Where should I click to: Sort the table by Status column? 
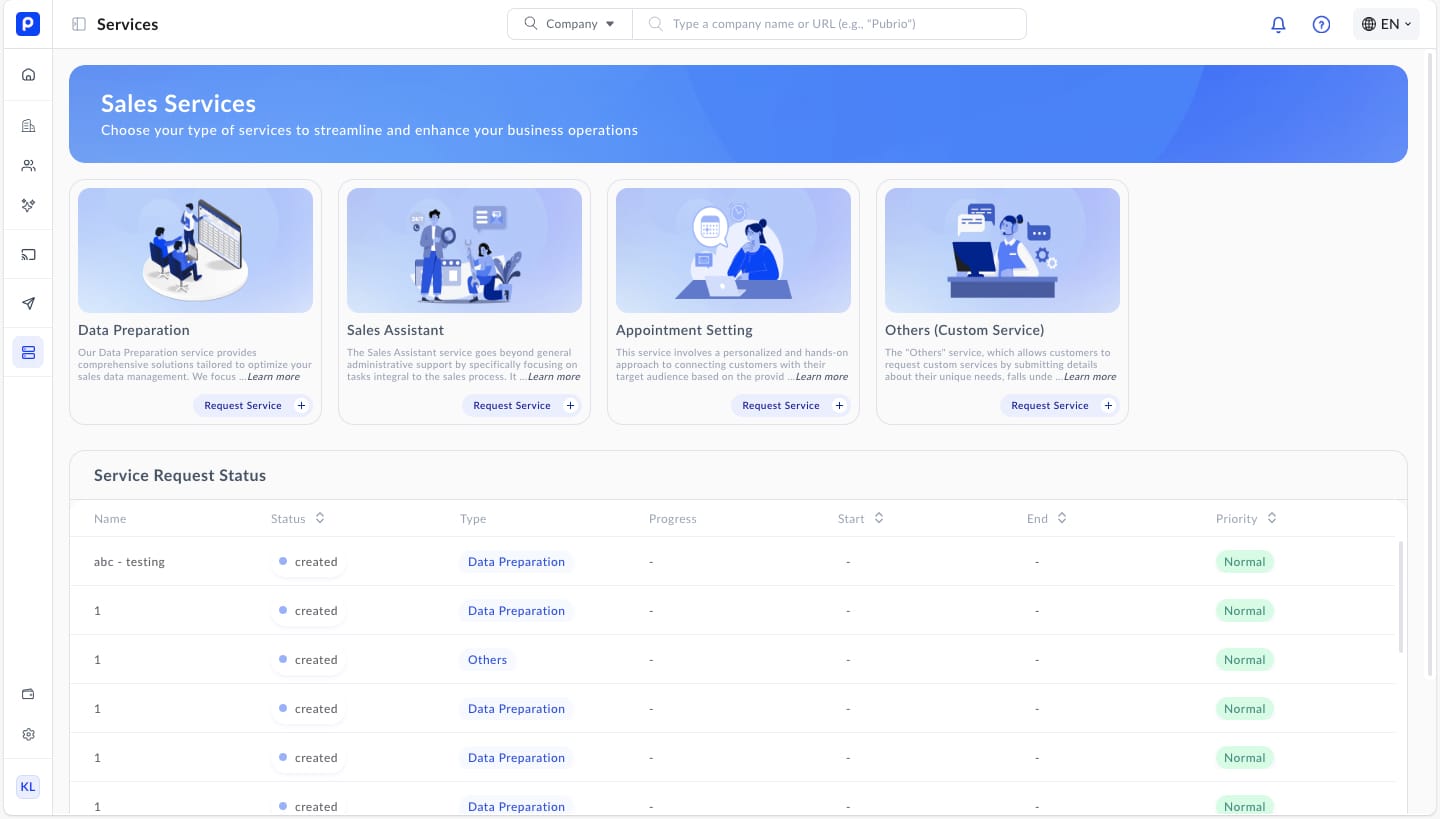320,518
